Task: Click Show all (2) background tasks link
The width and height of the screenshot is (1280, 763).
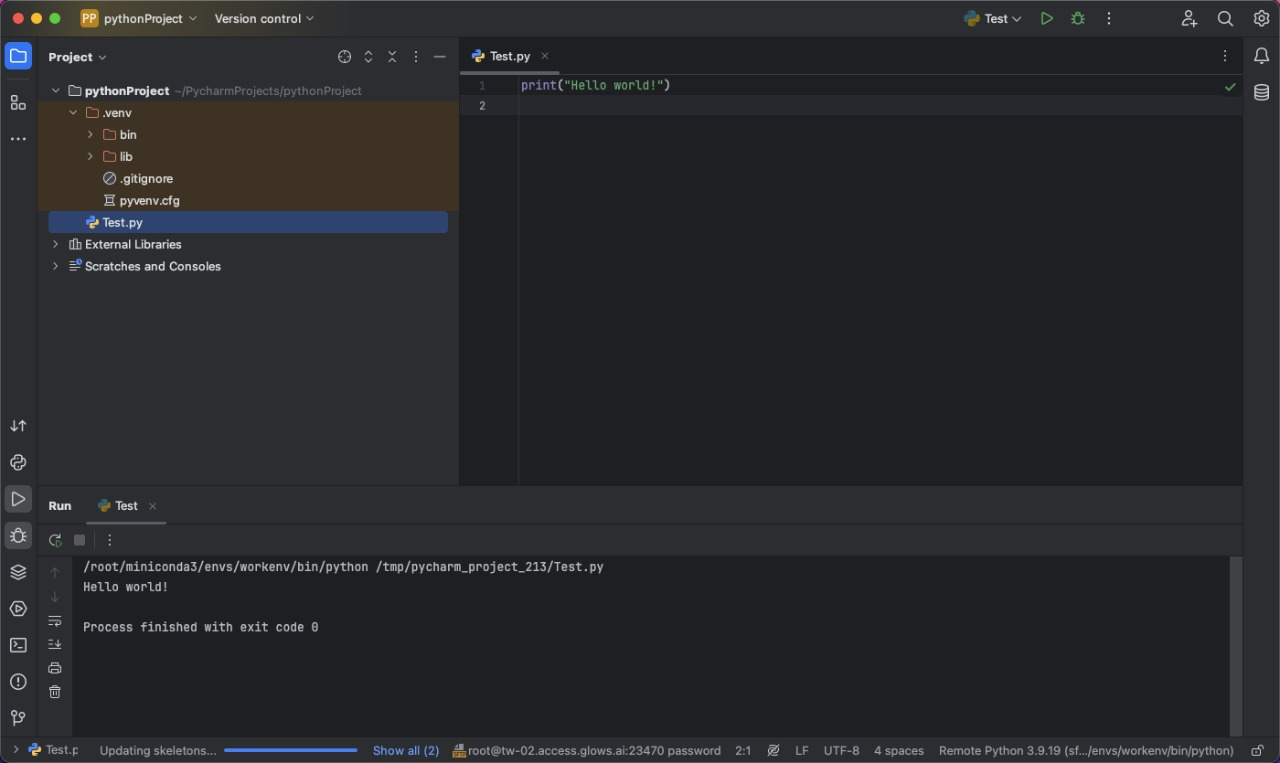Action: pos(406,750)
